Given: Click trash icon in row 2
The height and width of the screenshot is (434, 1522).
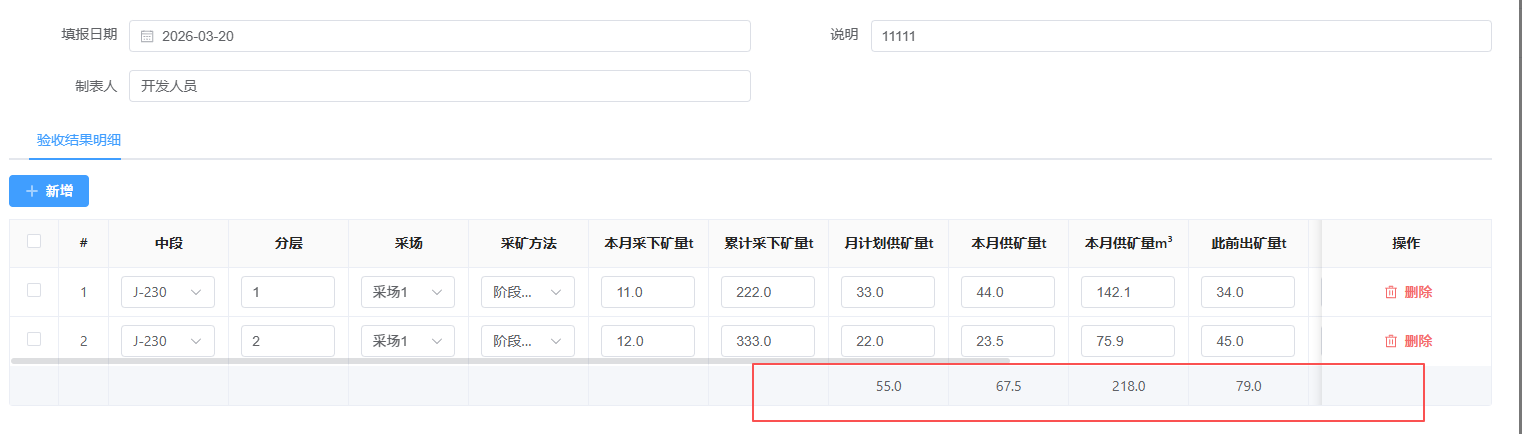Looking at the screenshot, I should coord(1390,341).
